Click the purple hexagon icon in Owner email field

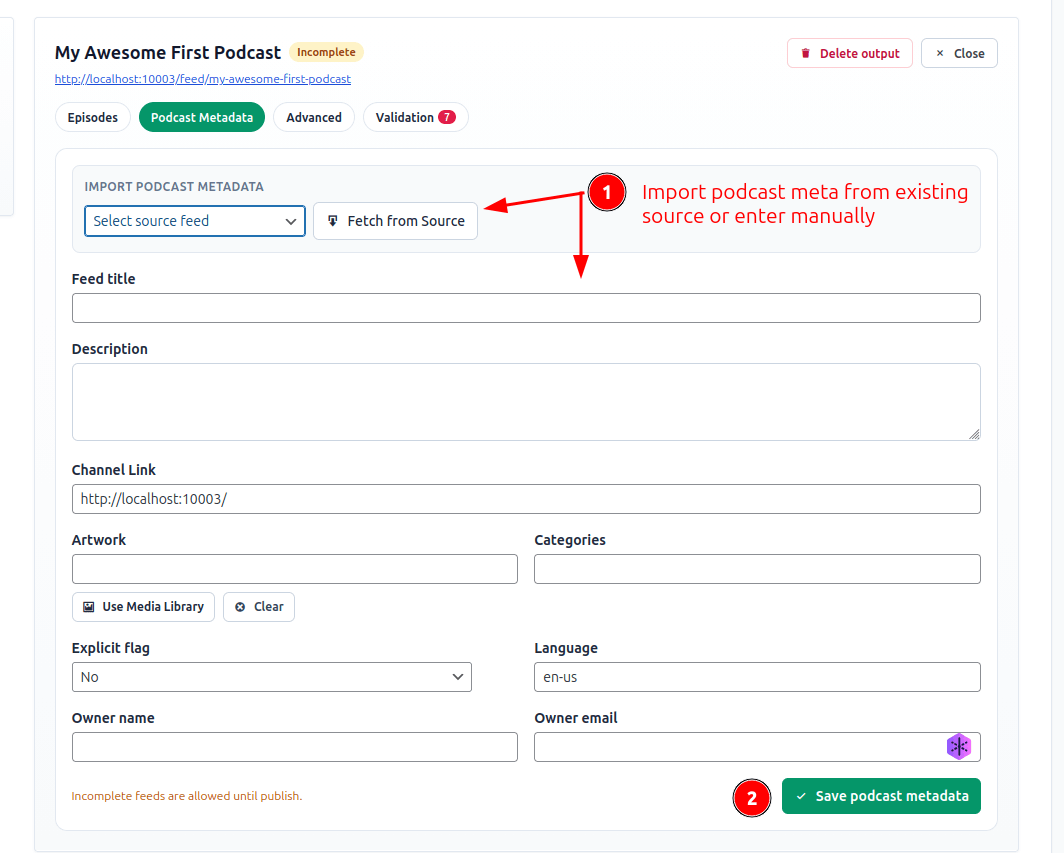(x=958, y=746)
